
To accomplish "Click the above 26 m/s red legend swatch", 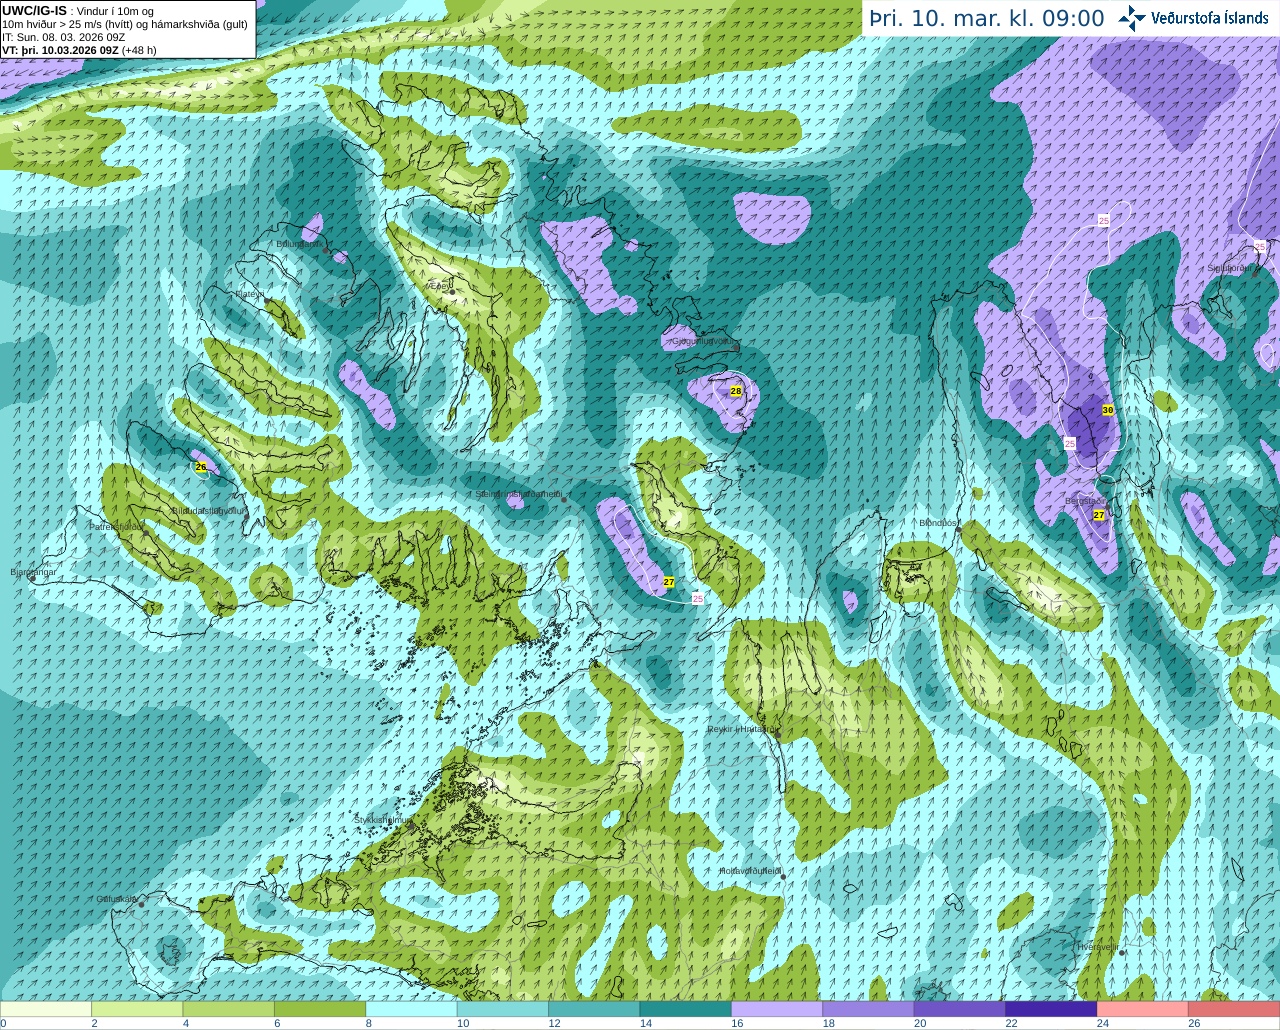I will (x=1234, y=1009).
